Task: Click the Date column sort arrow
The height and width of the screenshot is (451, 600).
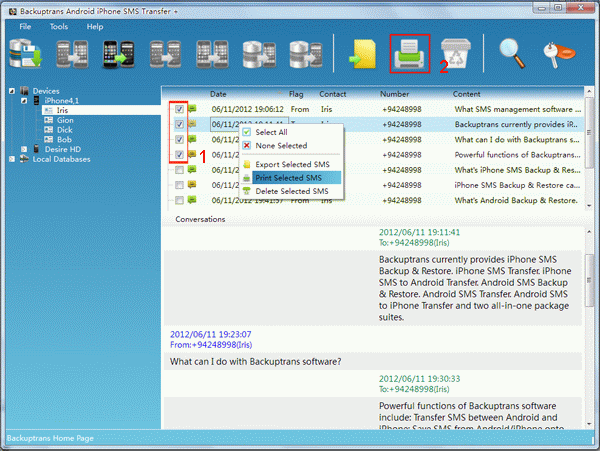Action: pos(280,93)
